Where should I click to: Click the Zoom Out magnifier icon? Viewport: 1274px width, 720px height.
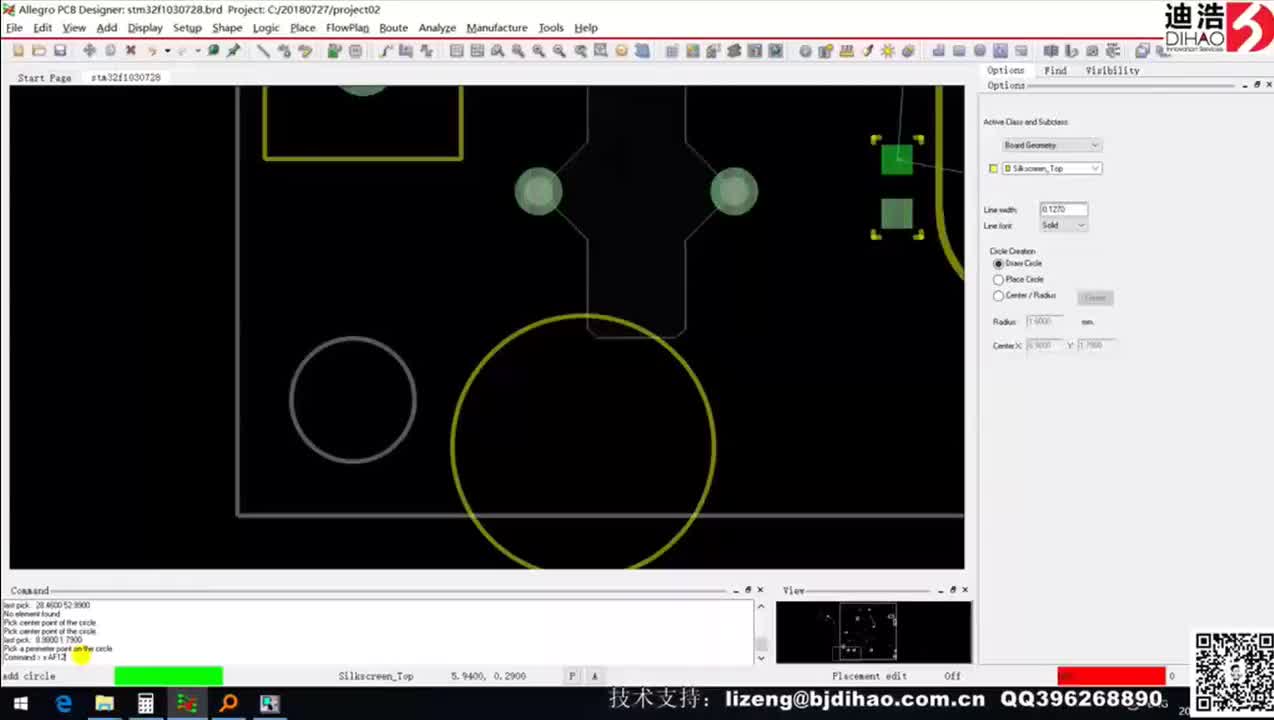tap(559, 51)
